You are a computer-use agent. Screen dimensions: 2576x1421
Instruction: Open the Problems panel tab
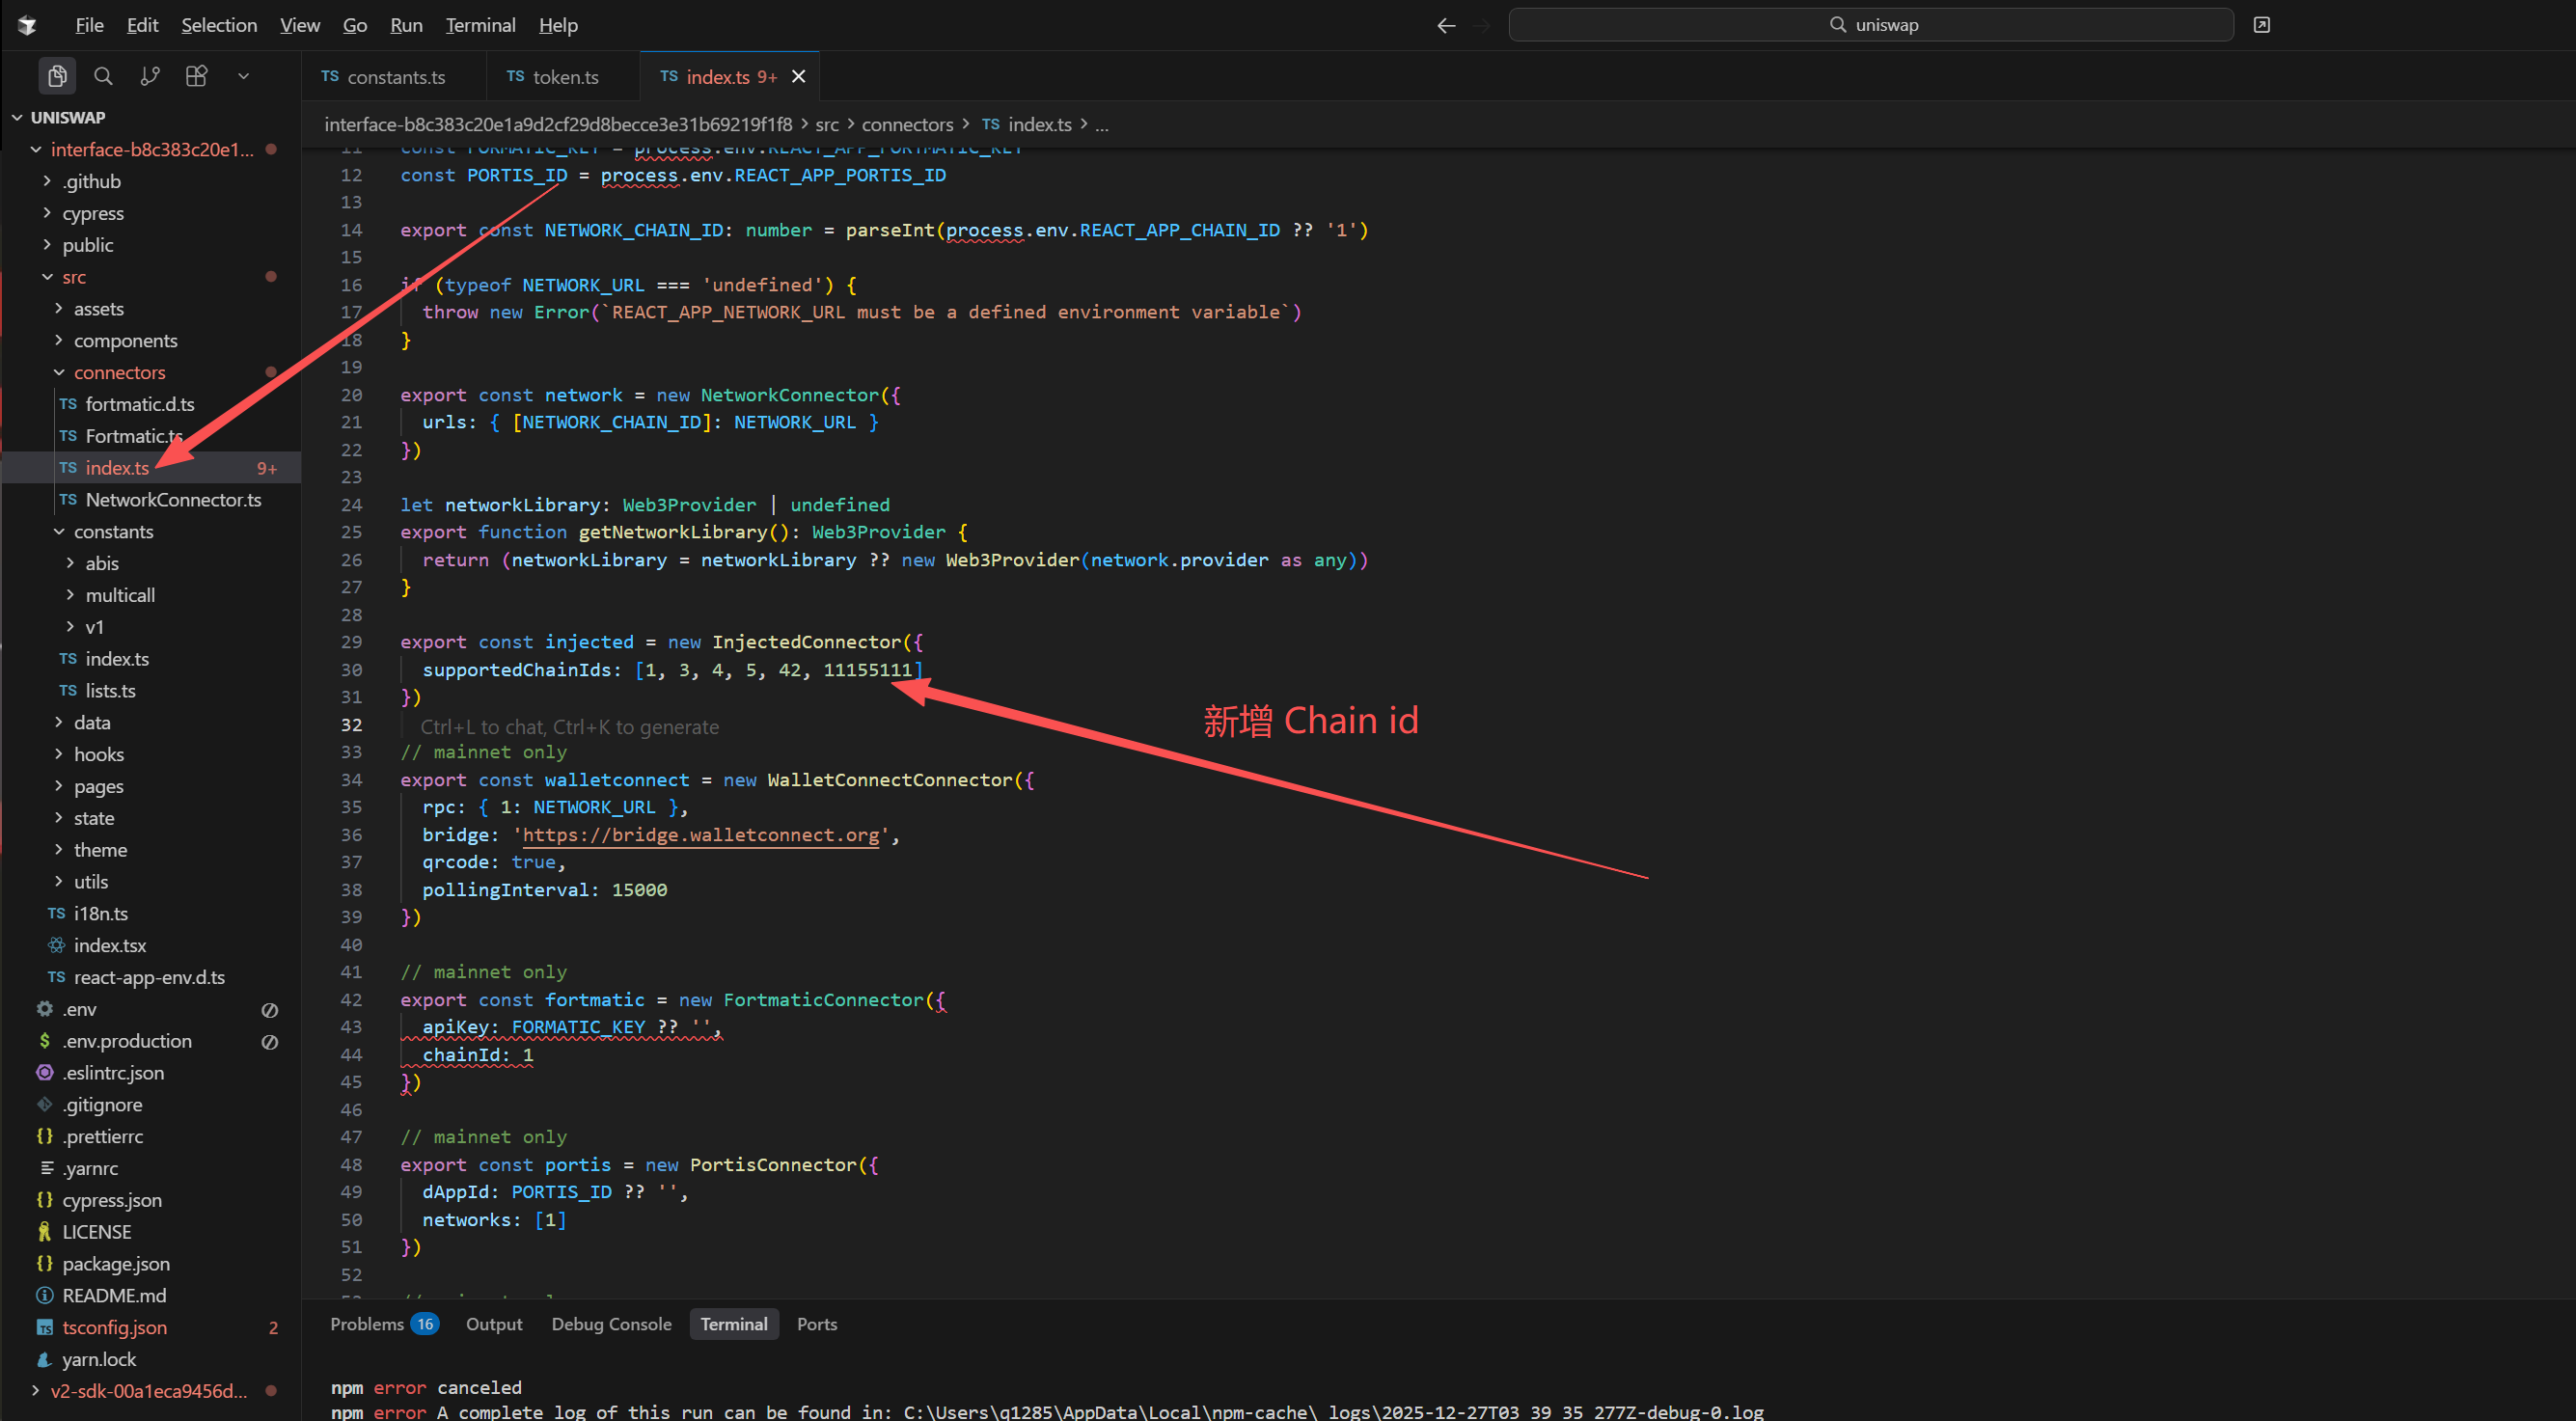click(x=367, y=1323)
